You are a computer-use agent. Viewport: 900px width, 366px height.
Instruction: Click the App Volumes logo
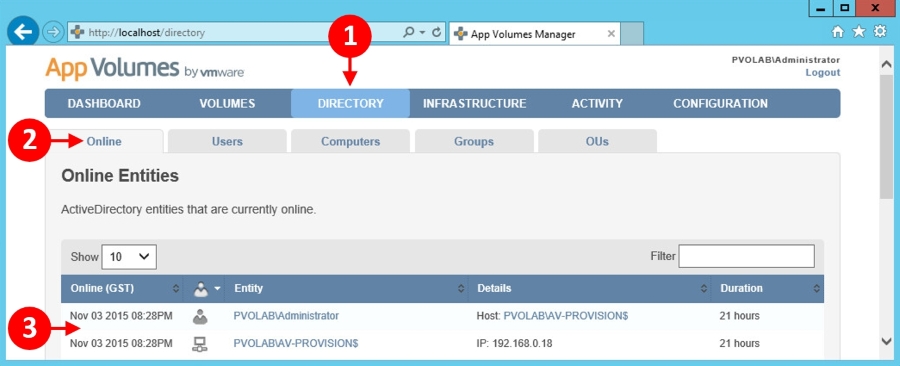pos(145,69)
